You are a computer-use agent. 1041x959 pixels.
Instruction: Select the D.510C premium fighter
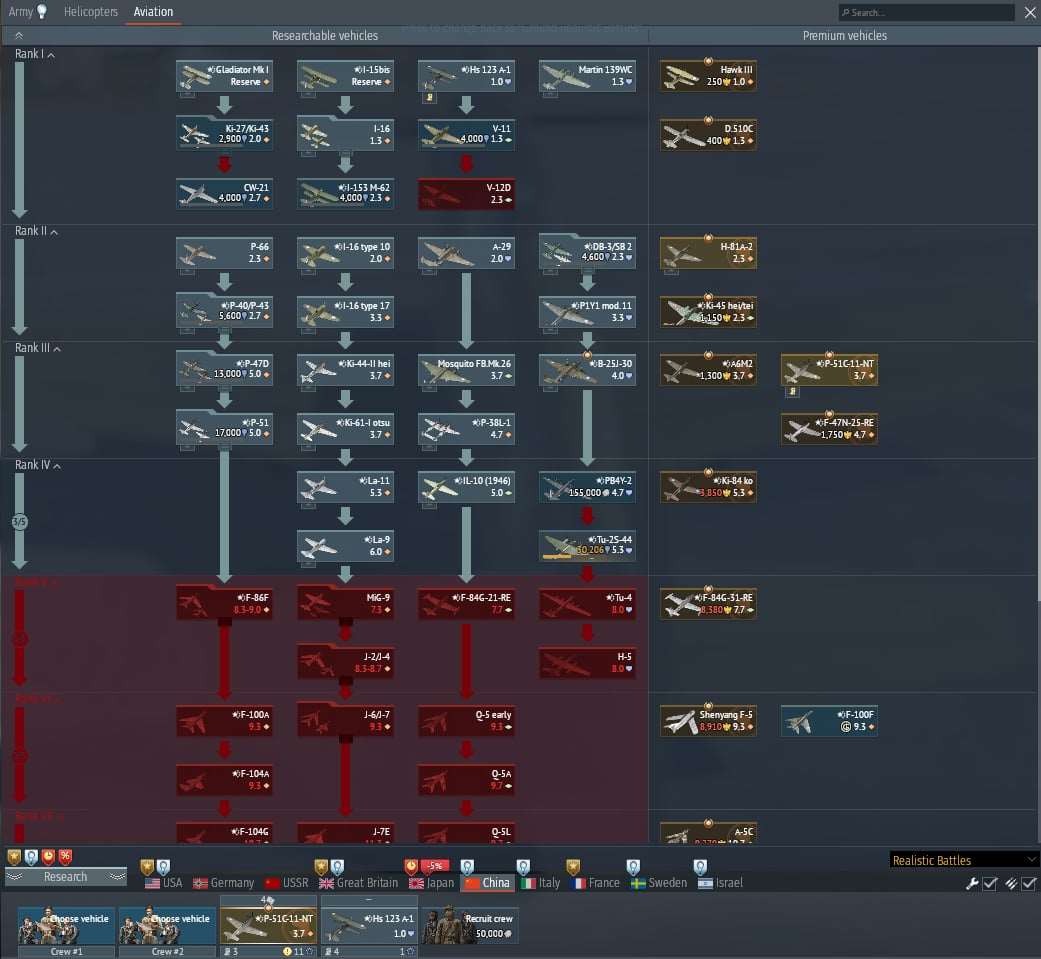point(708,135)
